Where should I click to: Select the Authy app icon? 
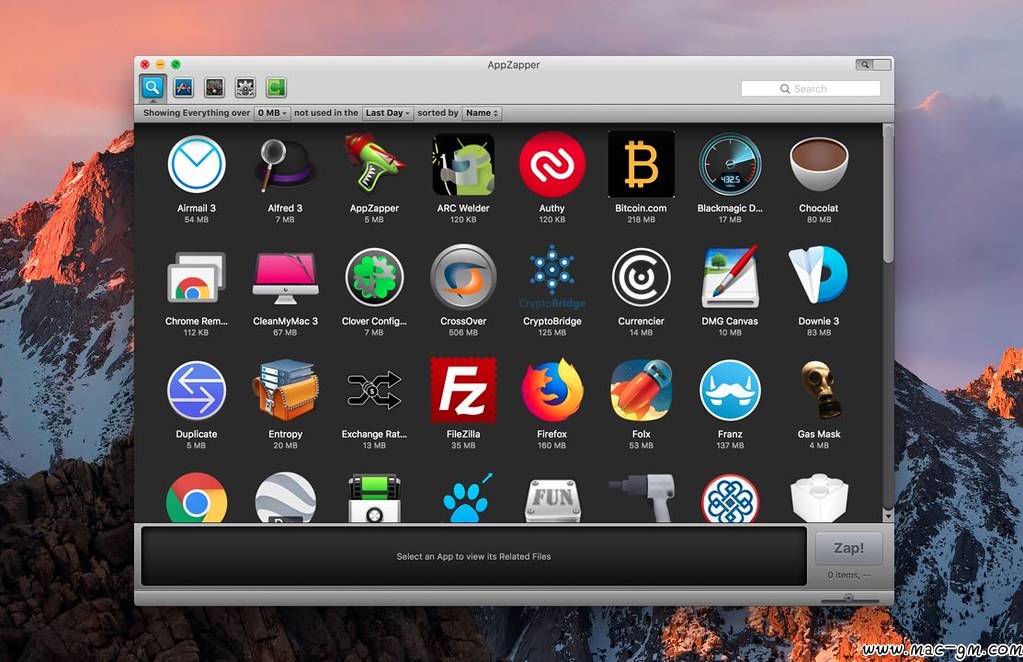[x=552, y=164]
